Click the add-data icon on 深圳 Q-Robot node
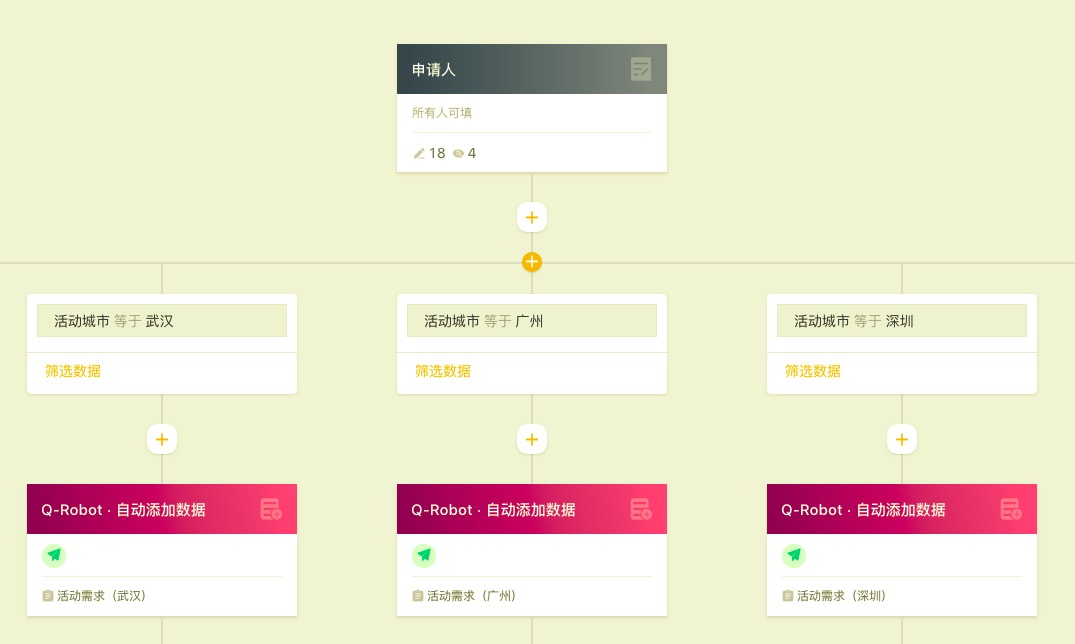This screenshot has height=644, width=1075. 1011,509
